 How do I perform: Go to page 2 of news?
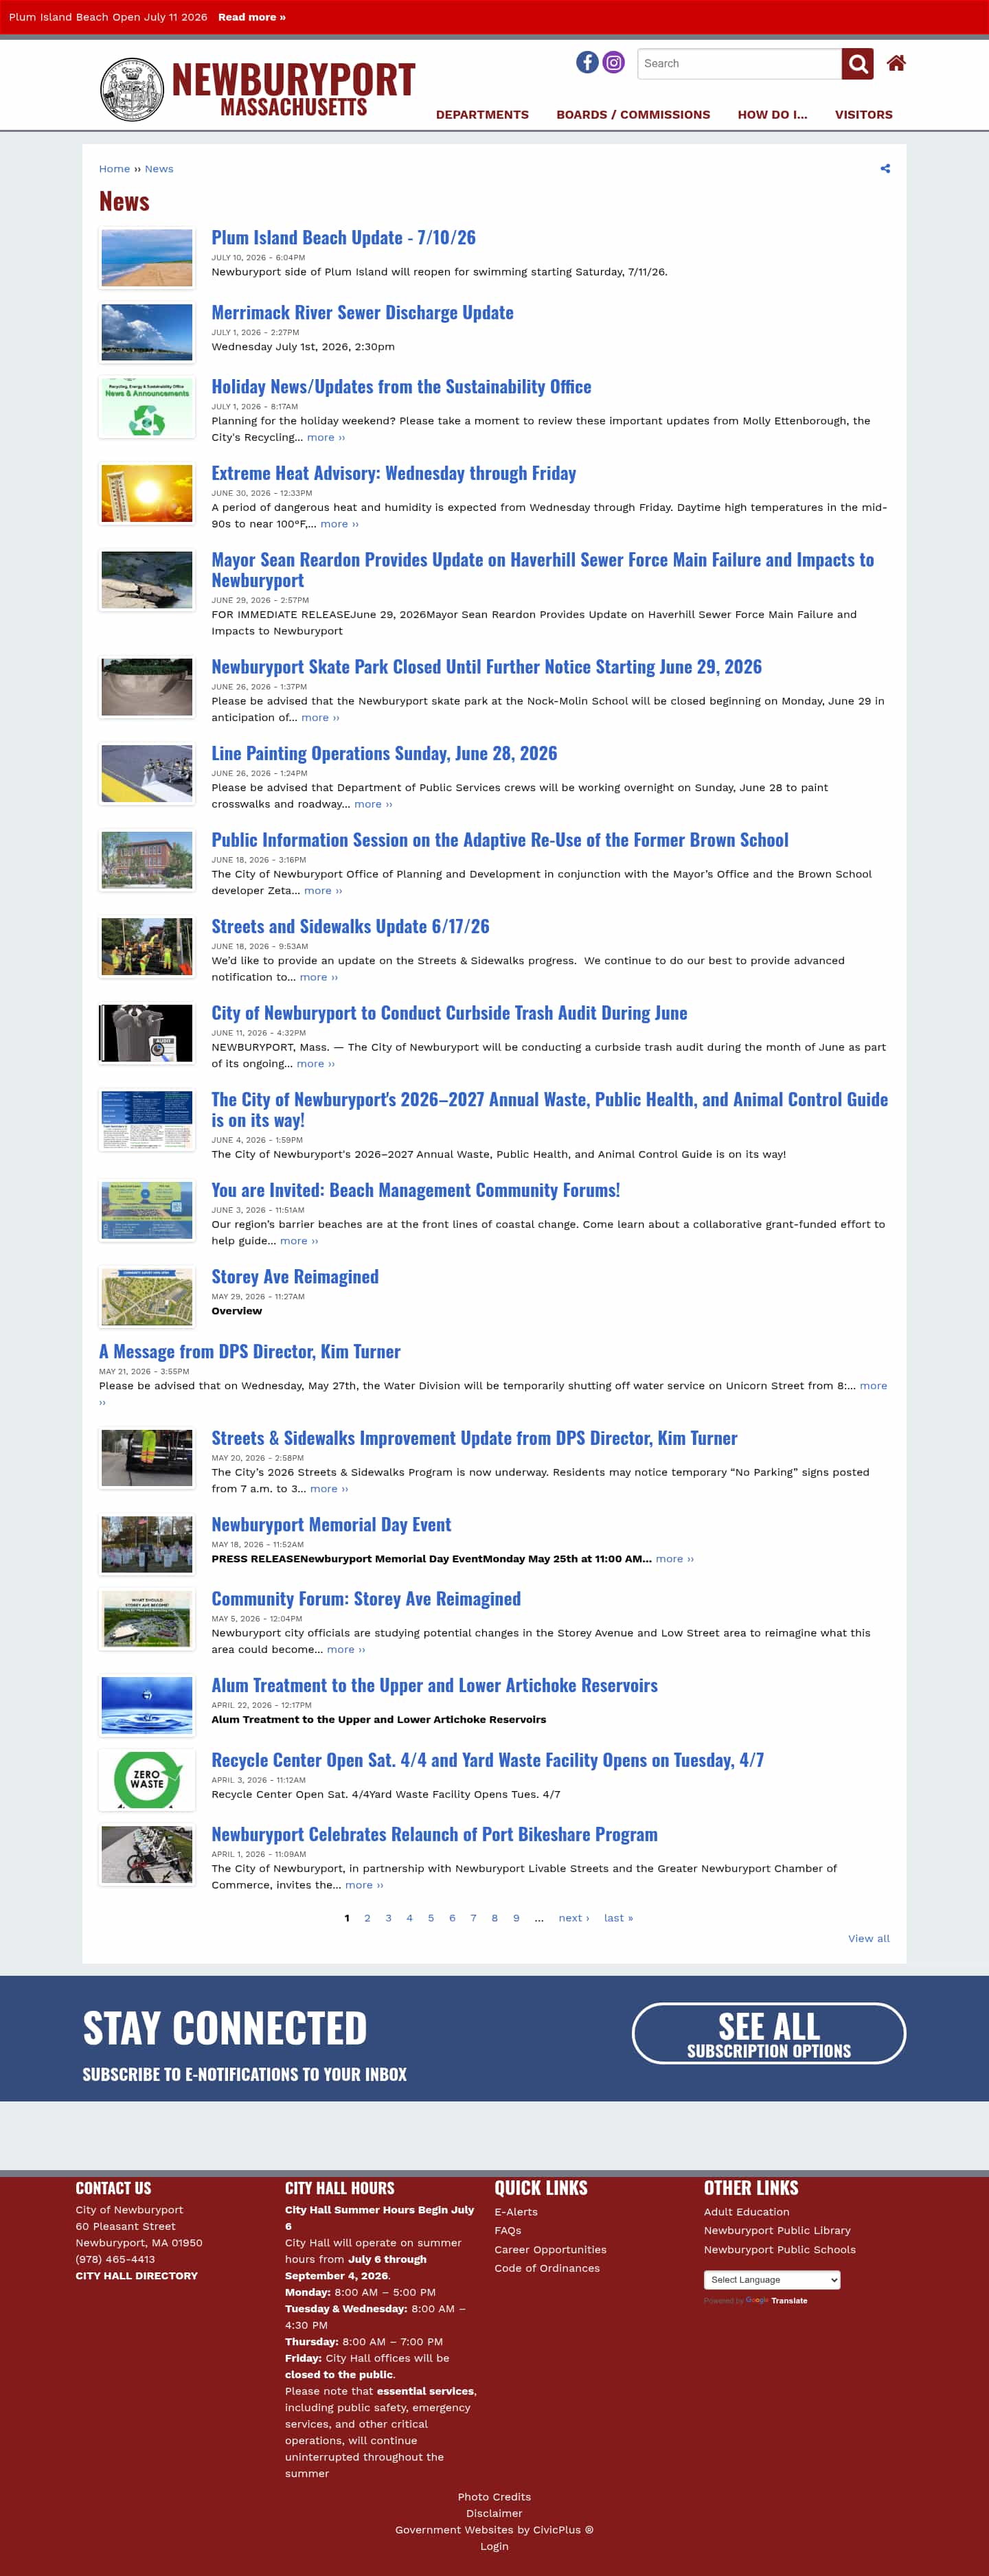pos(367,1918)
